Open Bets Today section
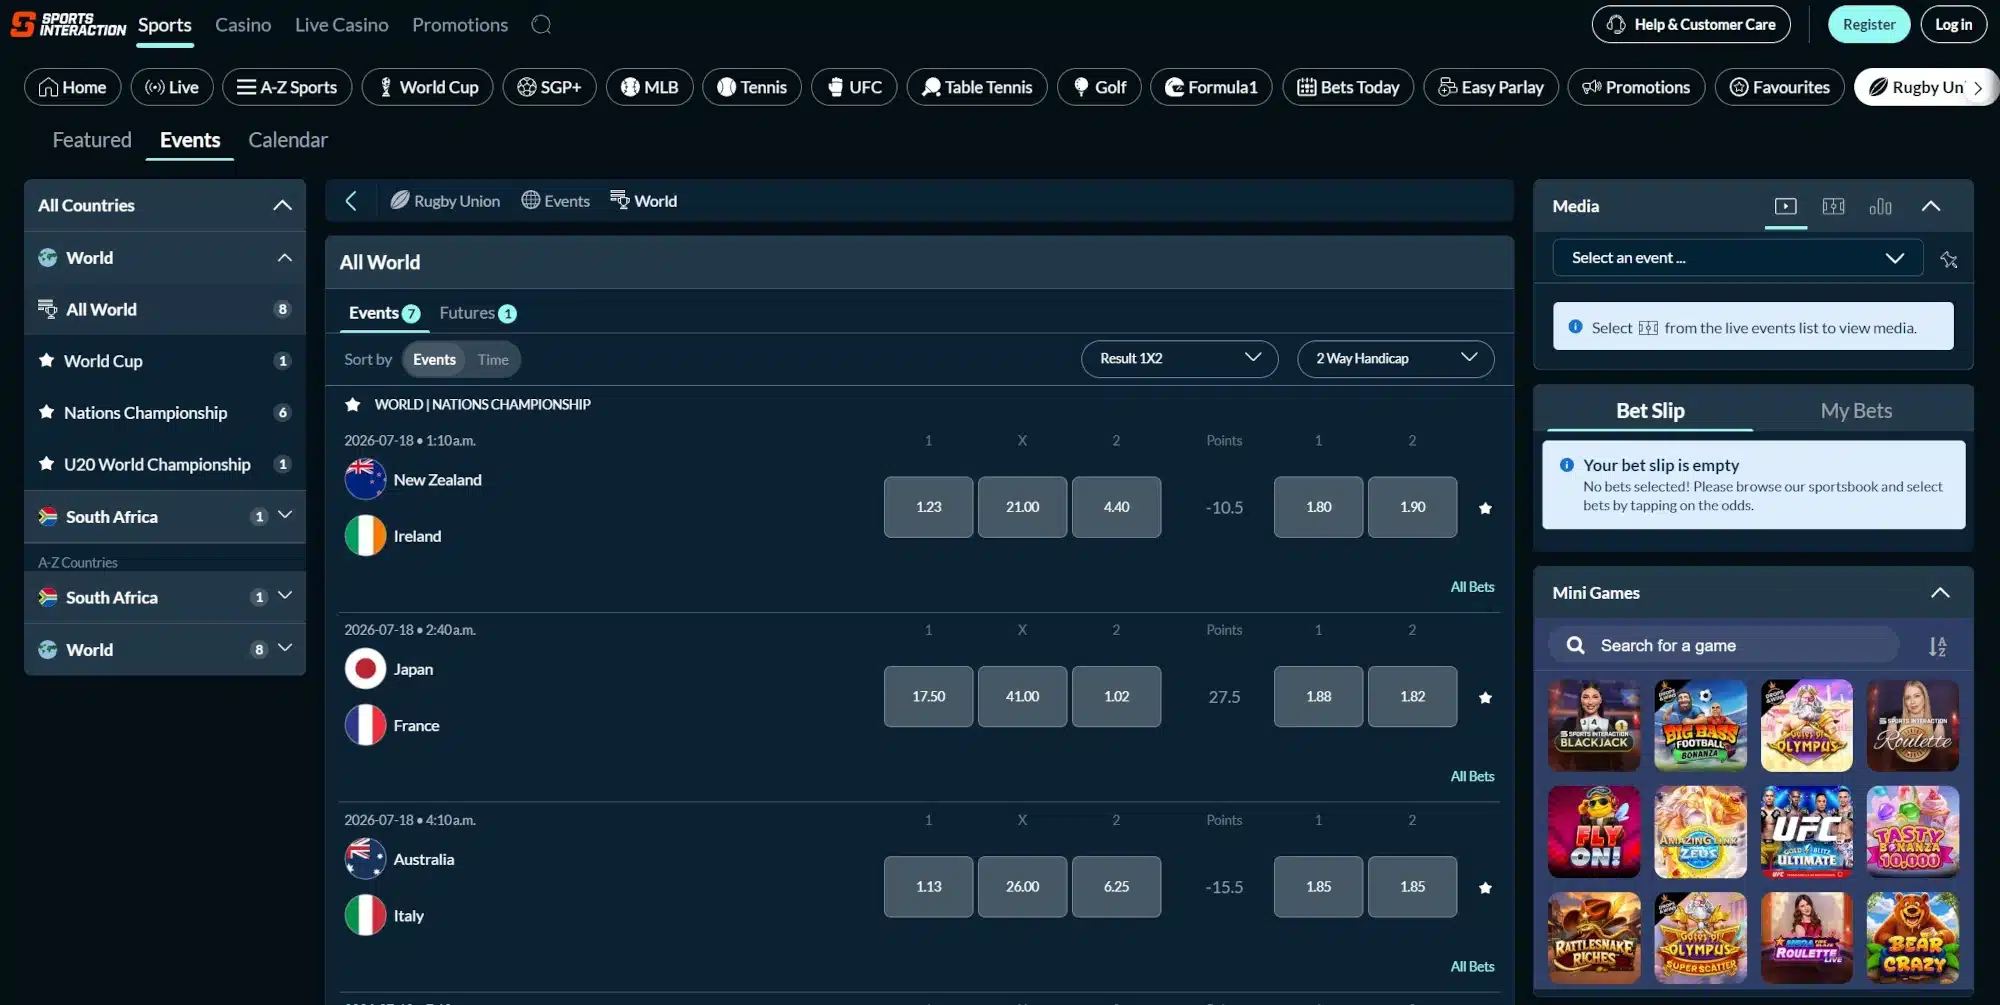2000x1005 pixels. pyautogui.click(x=1348, y=87)
